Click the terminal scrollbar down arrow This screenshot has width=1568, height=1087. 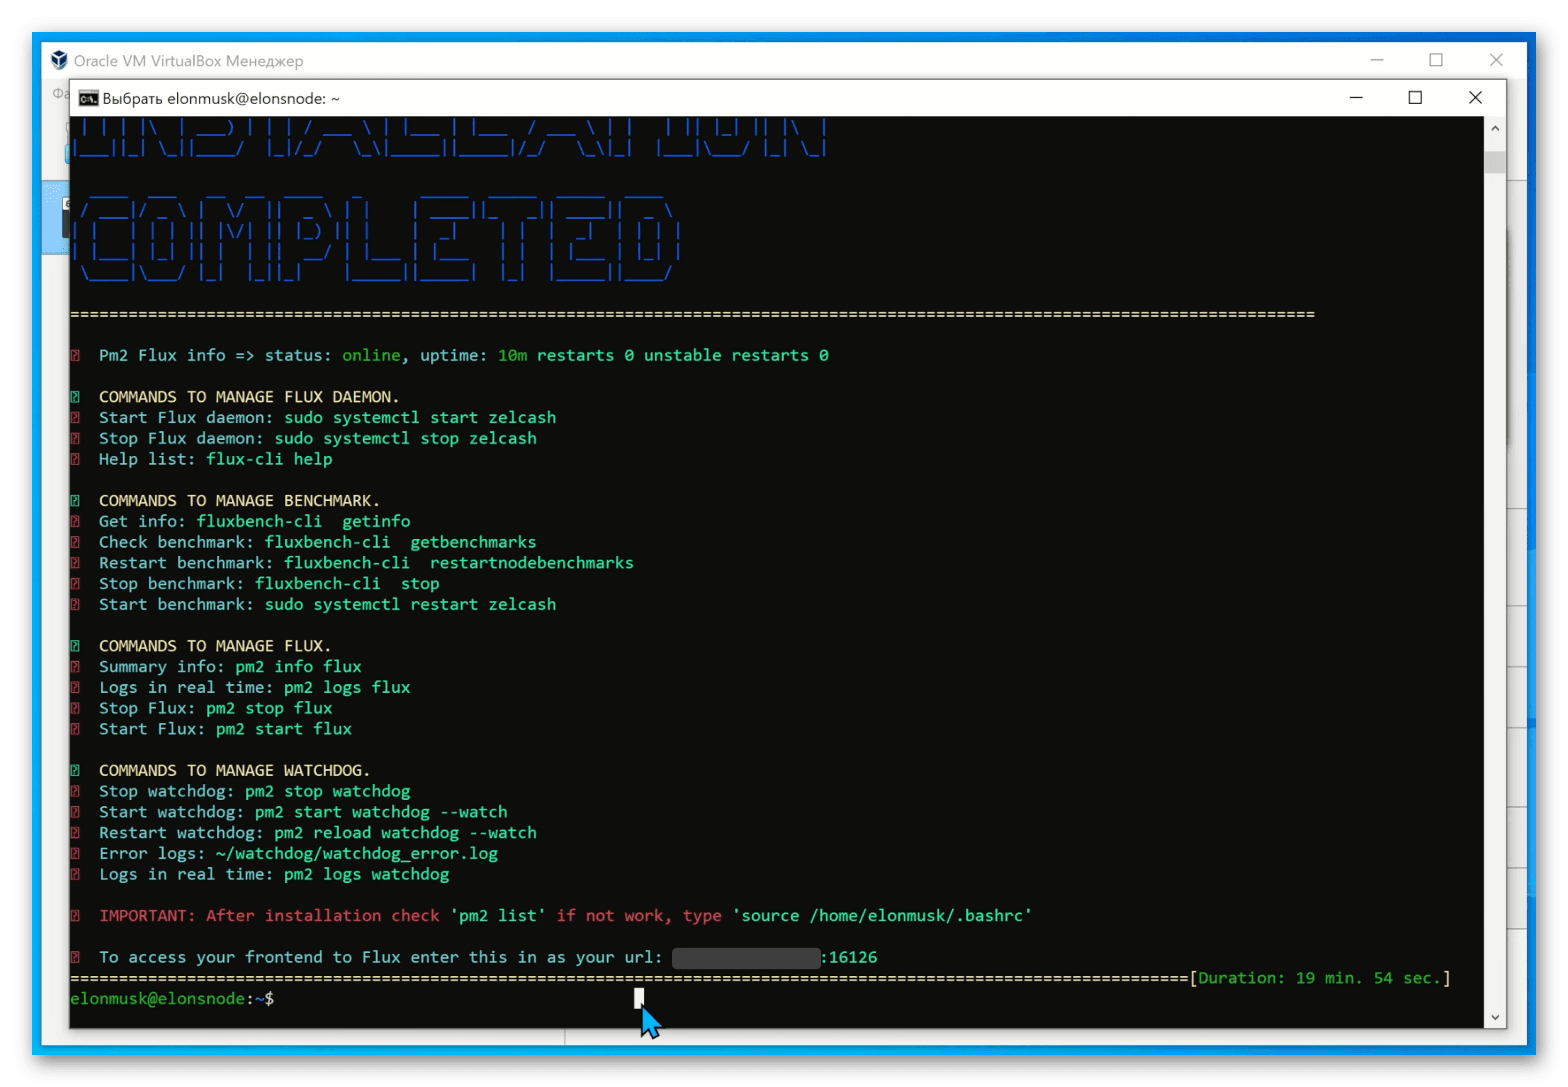[x=1495, y=1017]
